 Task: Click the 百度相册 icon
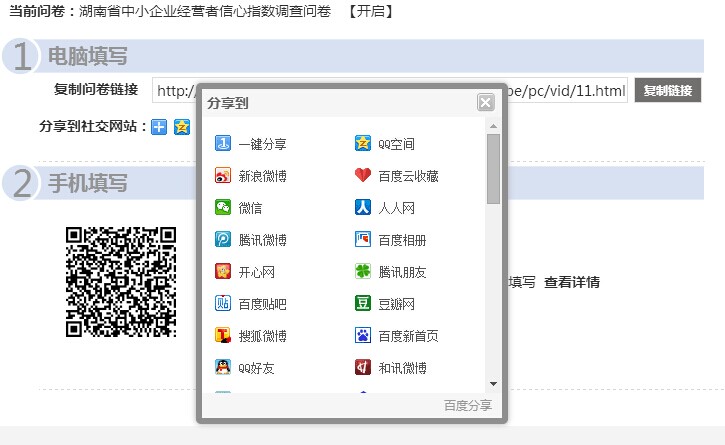click(363, 240)
